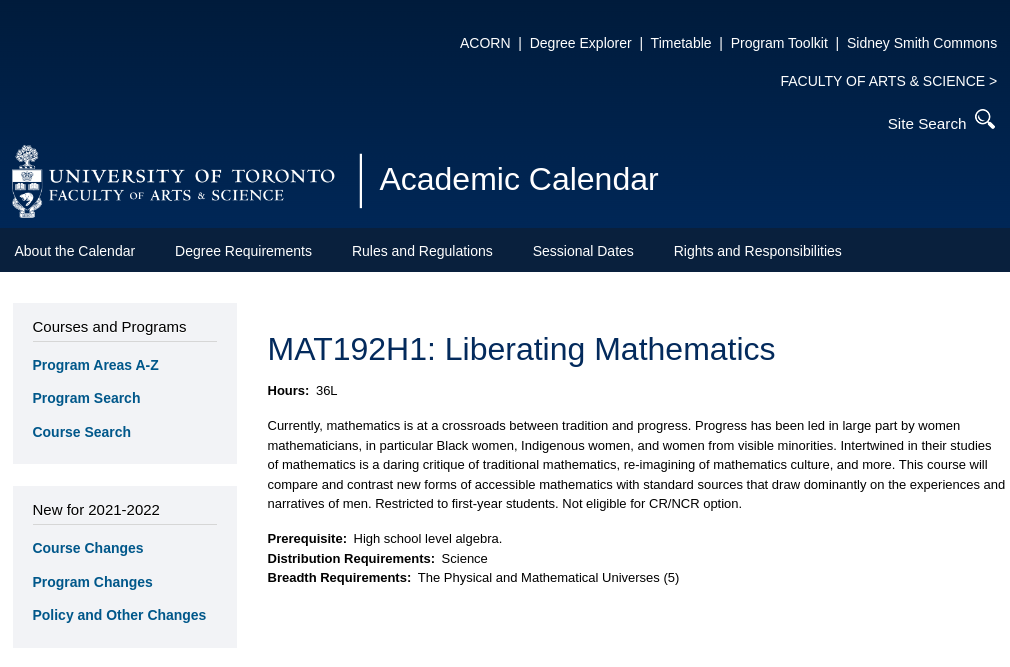1010x667 pixels.
Task: Visit Sidney Smith Commons link
Action: tap(921, 43)
